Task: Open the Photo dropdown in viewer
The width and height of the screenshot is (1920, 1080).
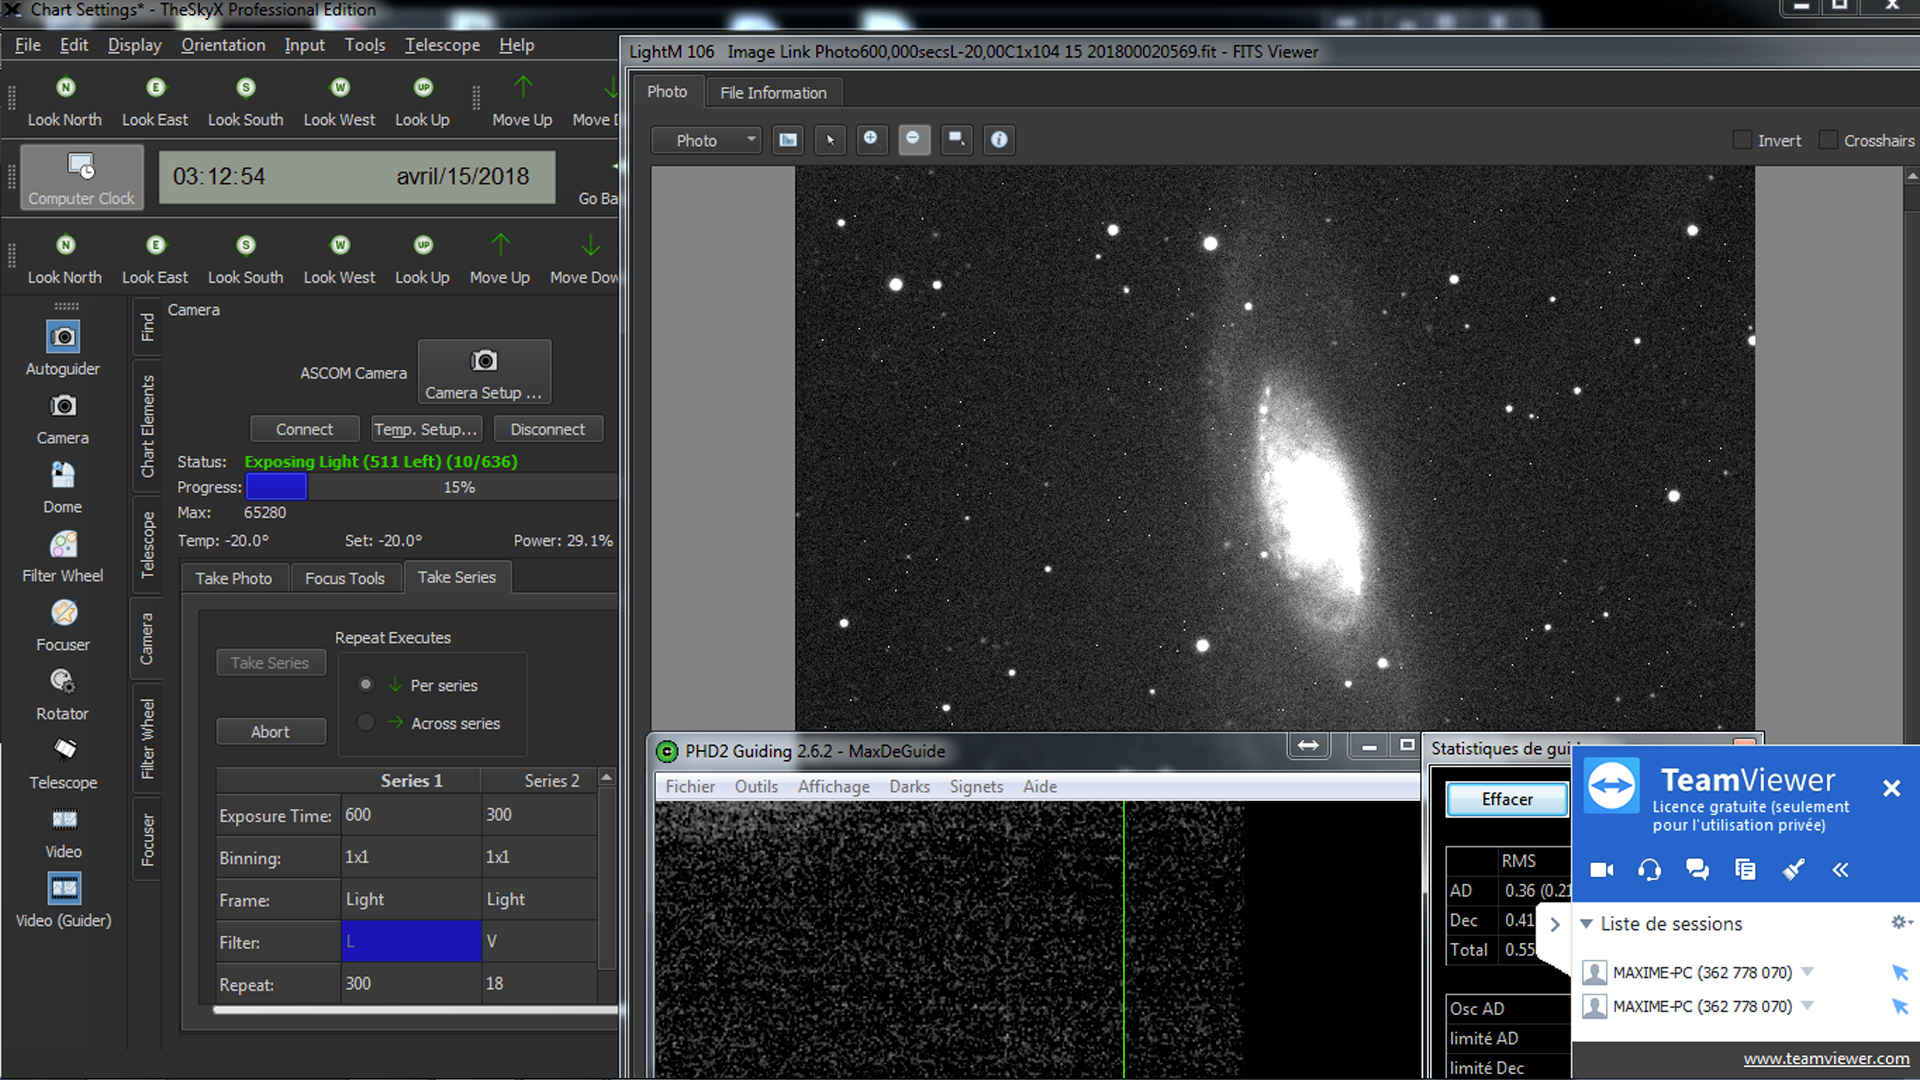Action: [x=706, y=140]
